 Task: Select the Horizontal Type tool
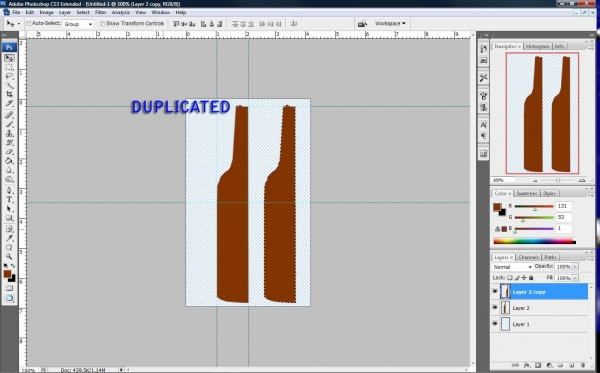tap(10, 200)
